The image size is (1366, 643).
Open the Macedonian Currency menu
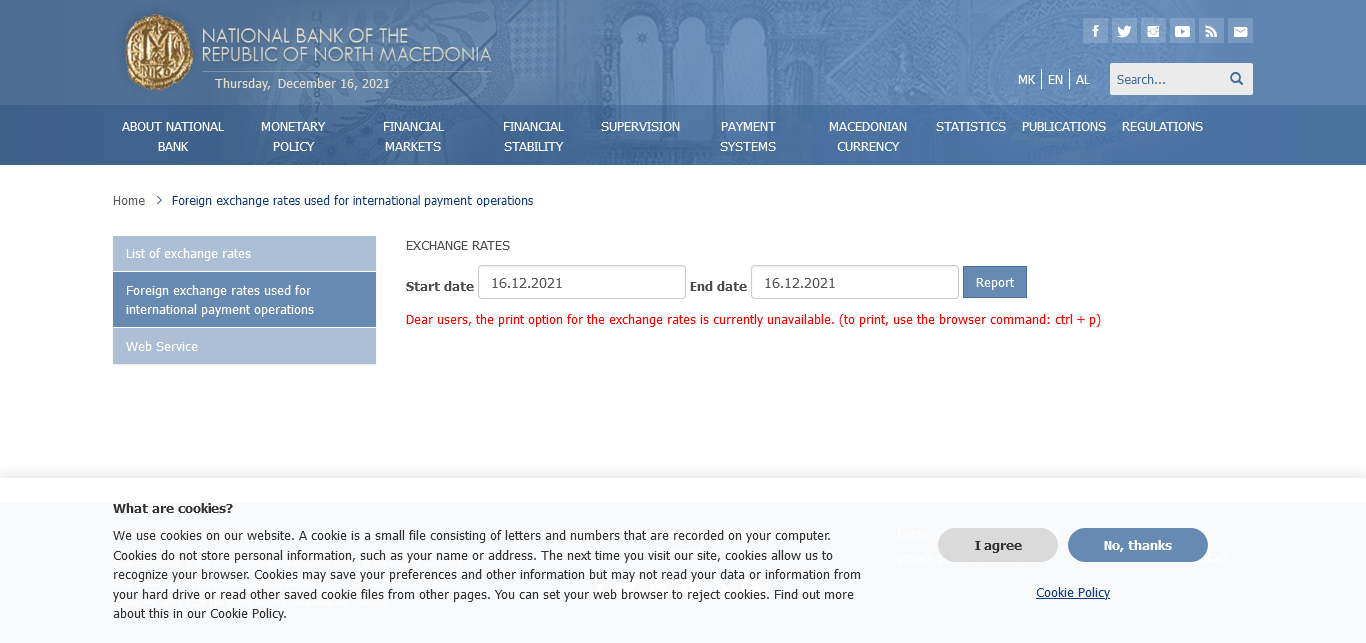tap(867, 136)
